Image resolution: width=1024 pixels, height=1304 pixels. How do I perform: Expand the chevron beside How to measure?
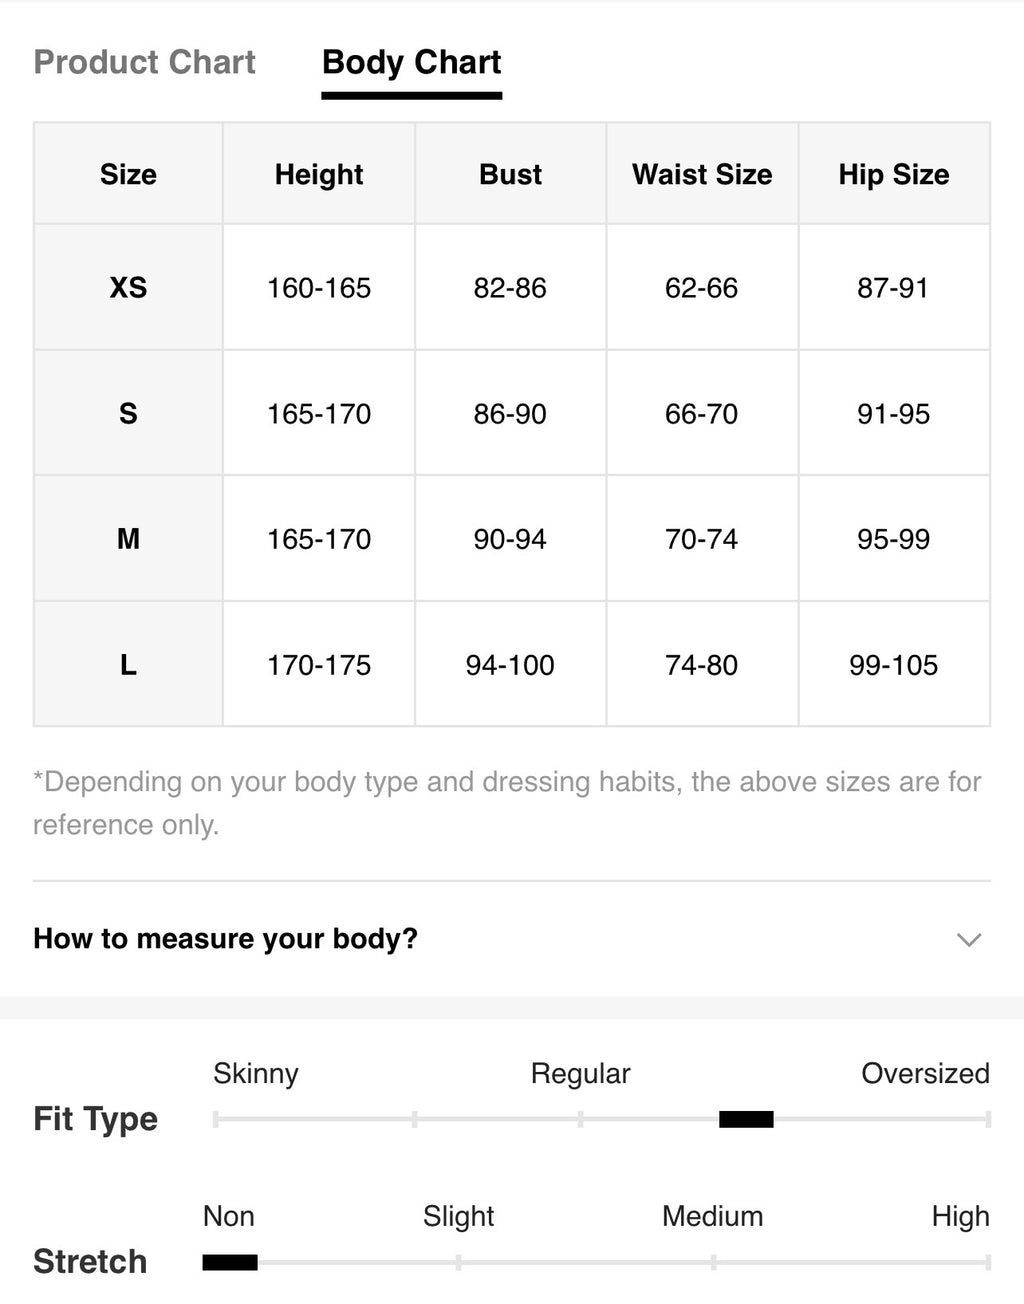point(968,939)
